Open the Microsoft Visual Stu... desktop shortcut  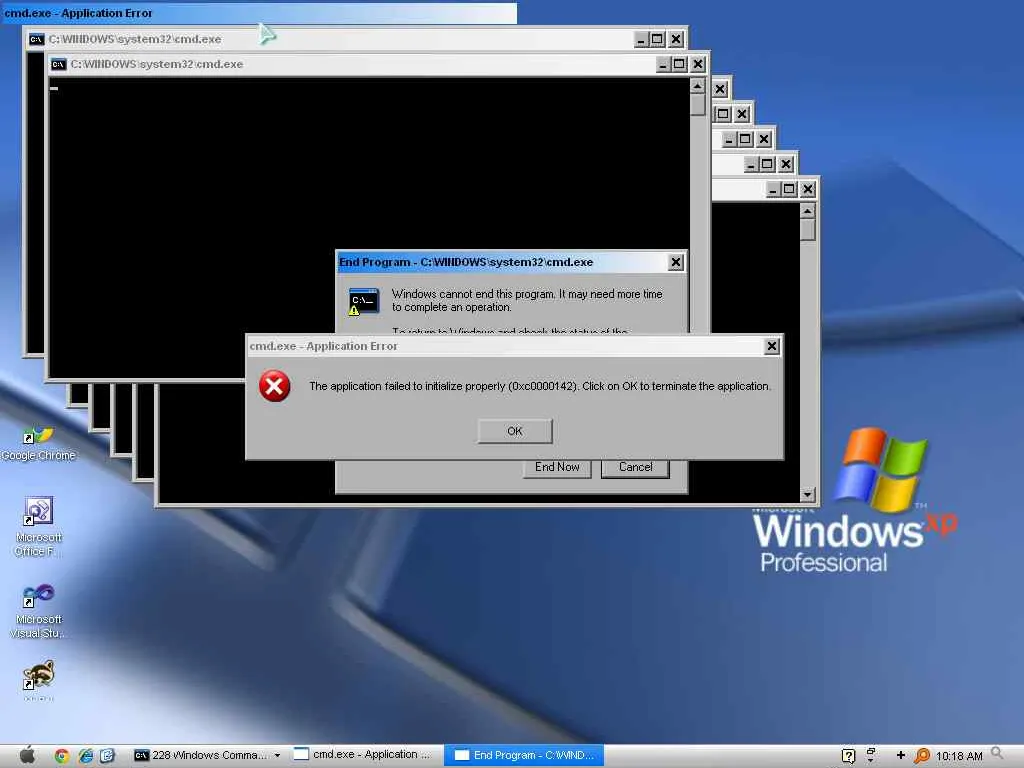[38, 611]
